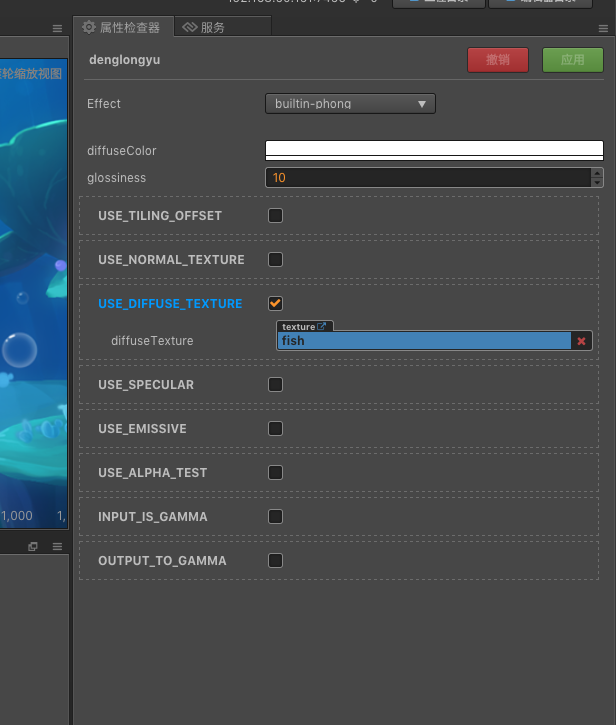The image size is (616, 725).
Task: Enable USE_ALPHA_TEST checkbox
Action: point(275,472)
